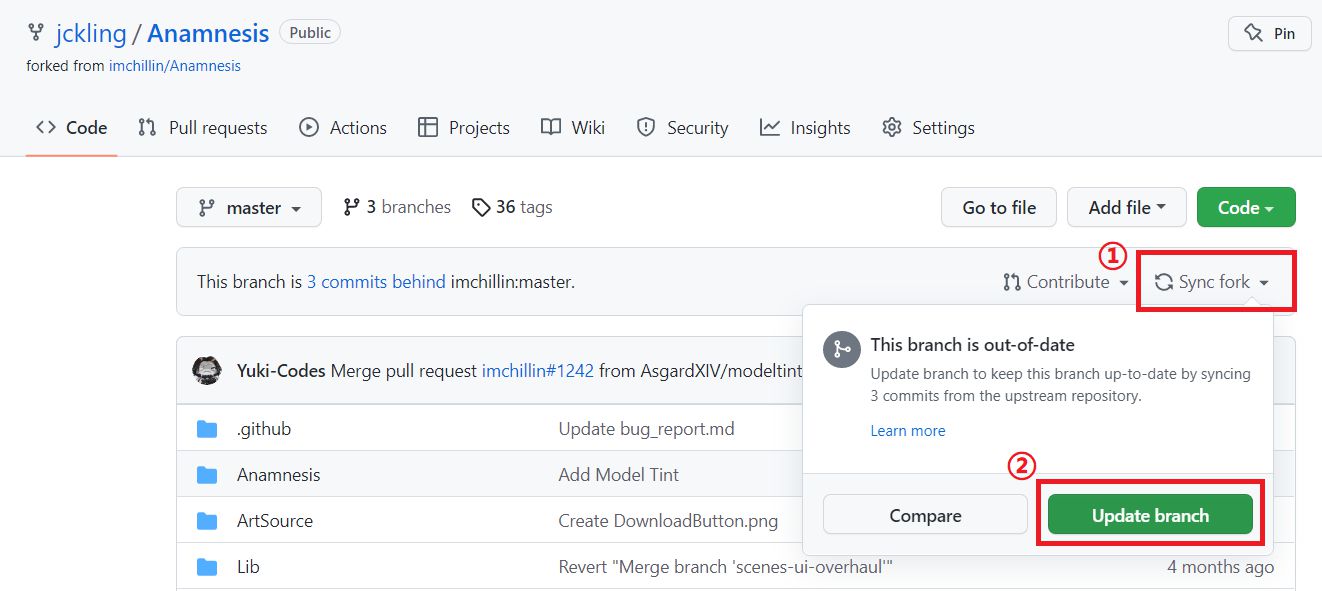Click the Update branch button
1322x591 pixels.
point(1150,516)
